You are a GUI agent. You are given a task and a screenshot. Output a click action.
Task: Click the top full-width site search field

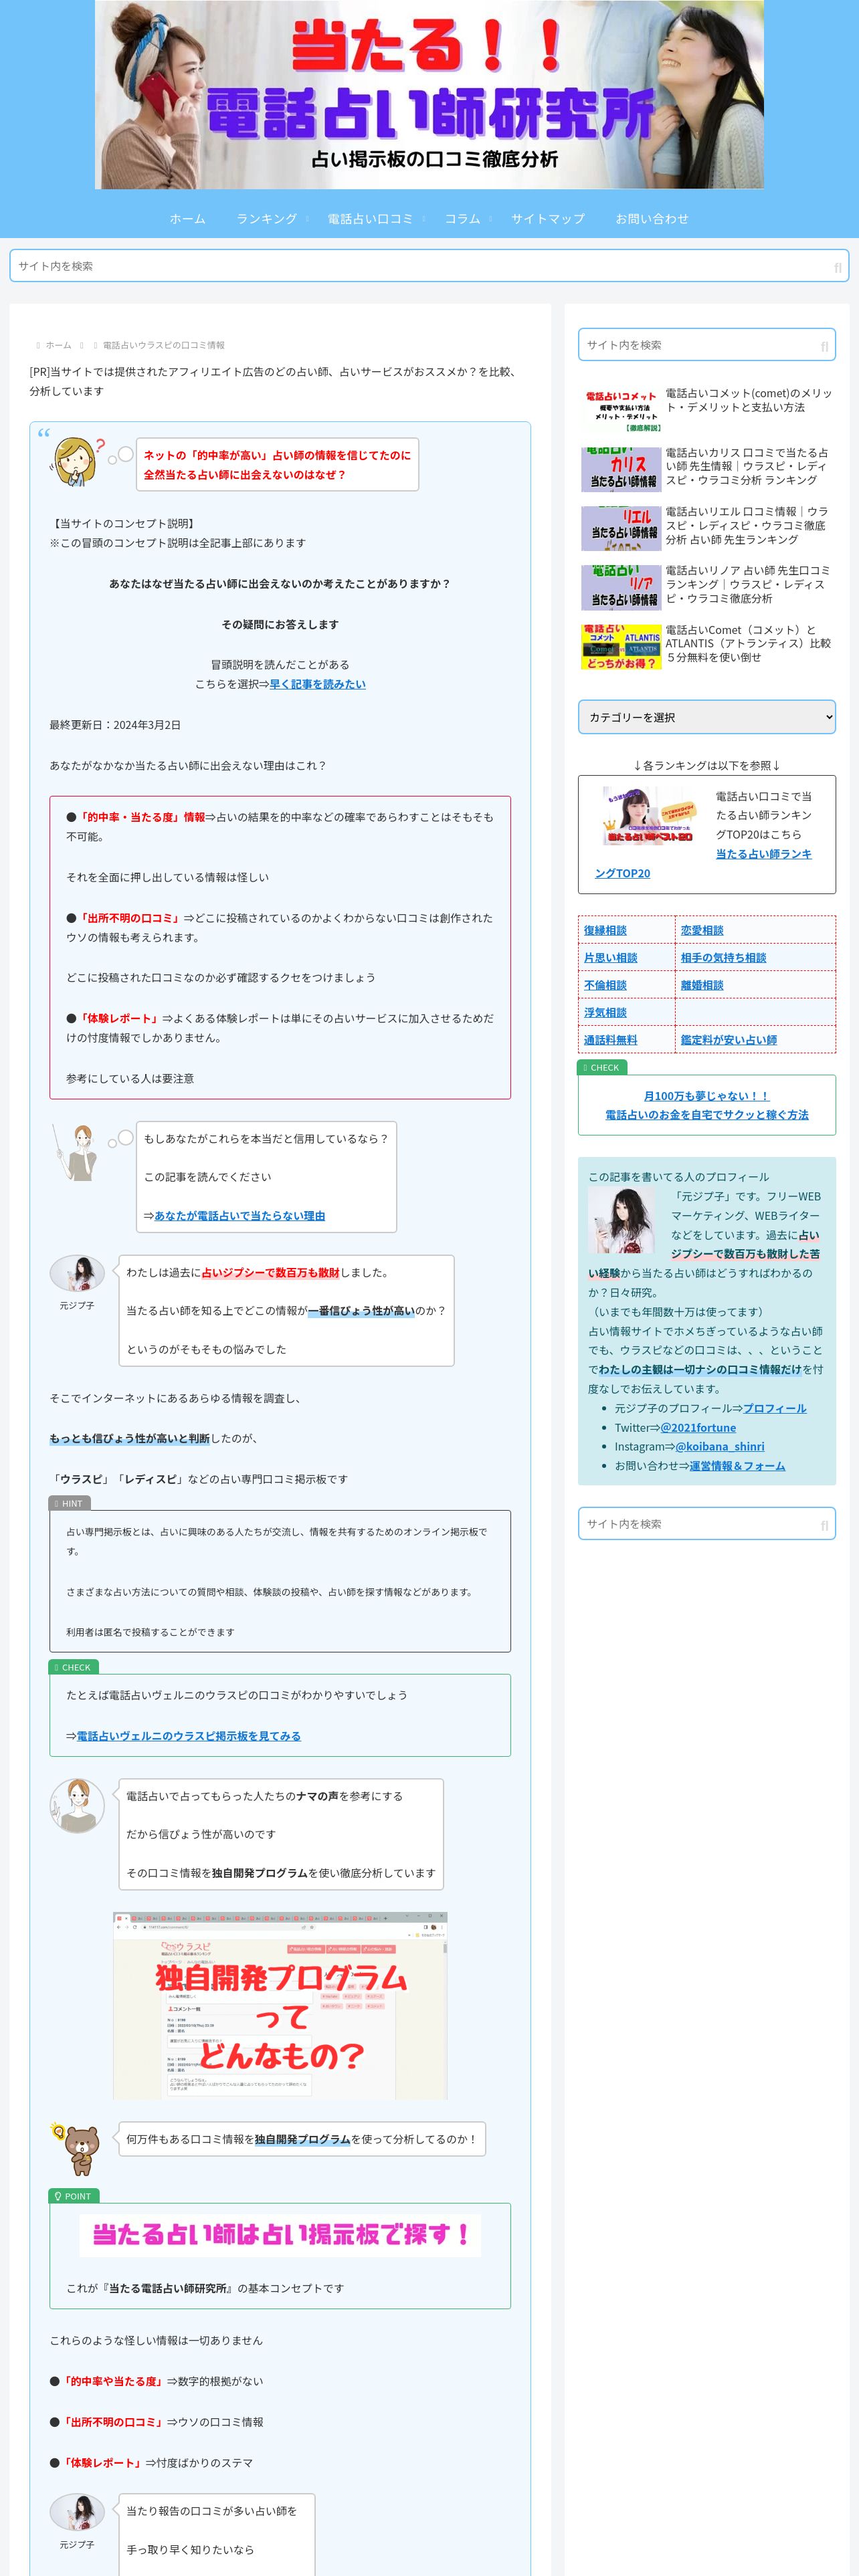click(x=429, y=266)
